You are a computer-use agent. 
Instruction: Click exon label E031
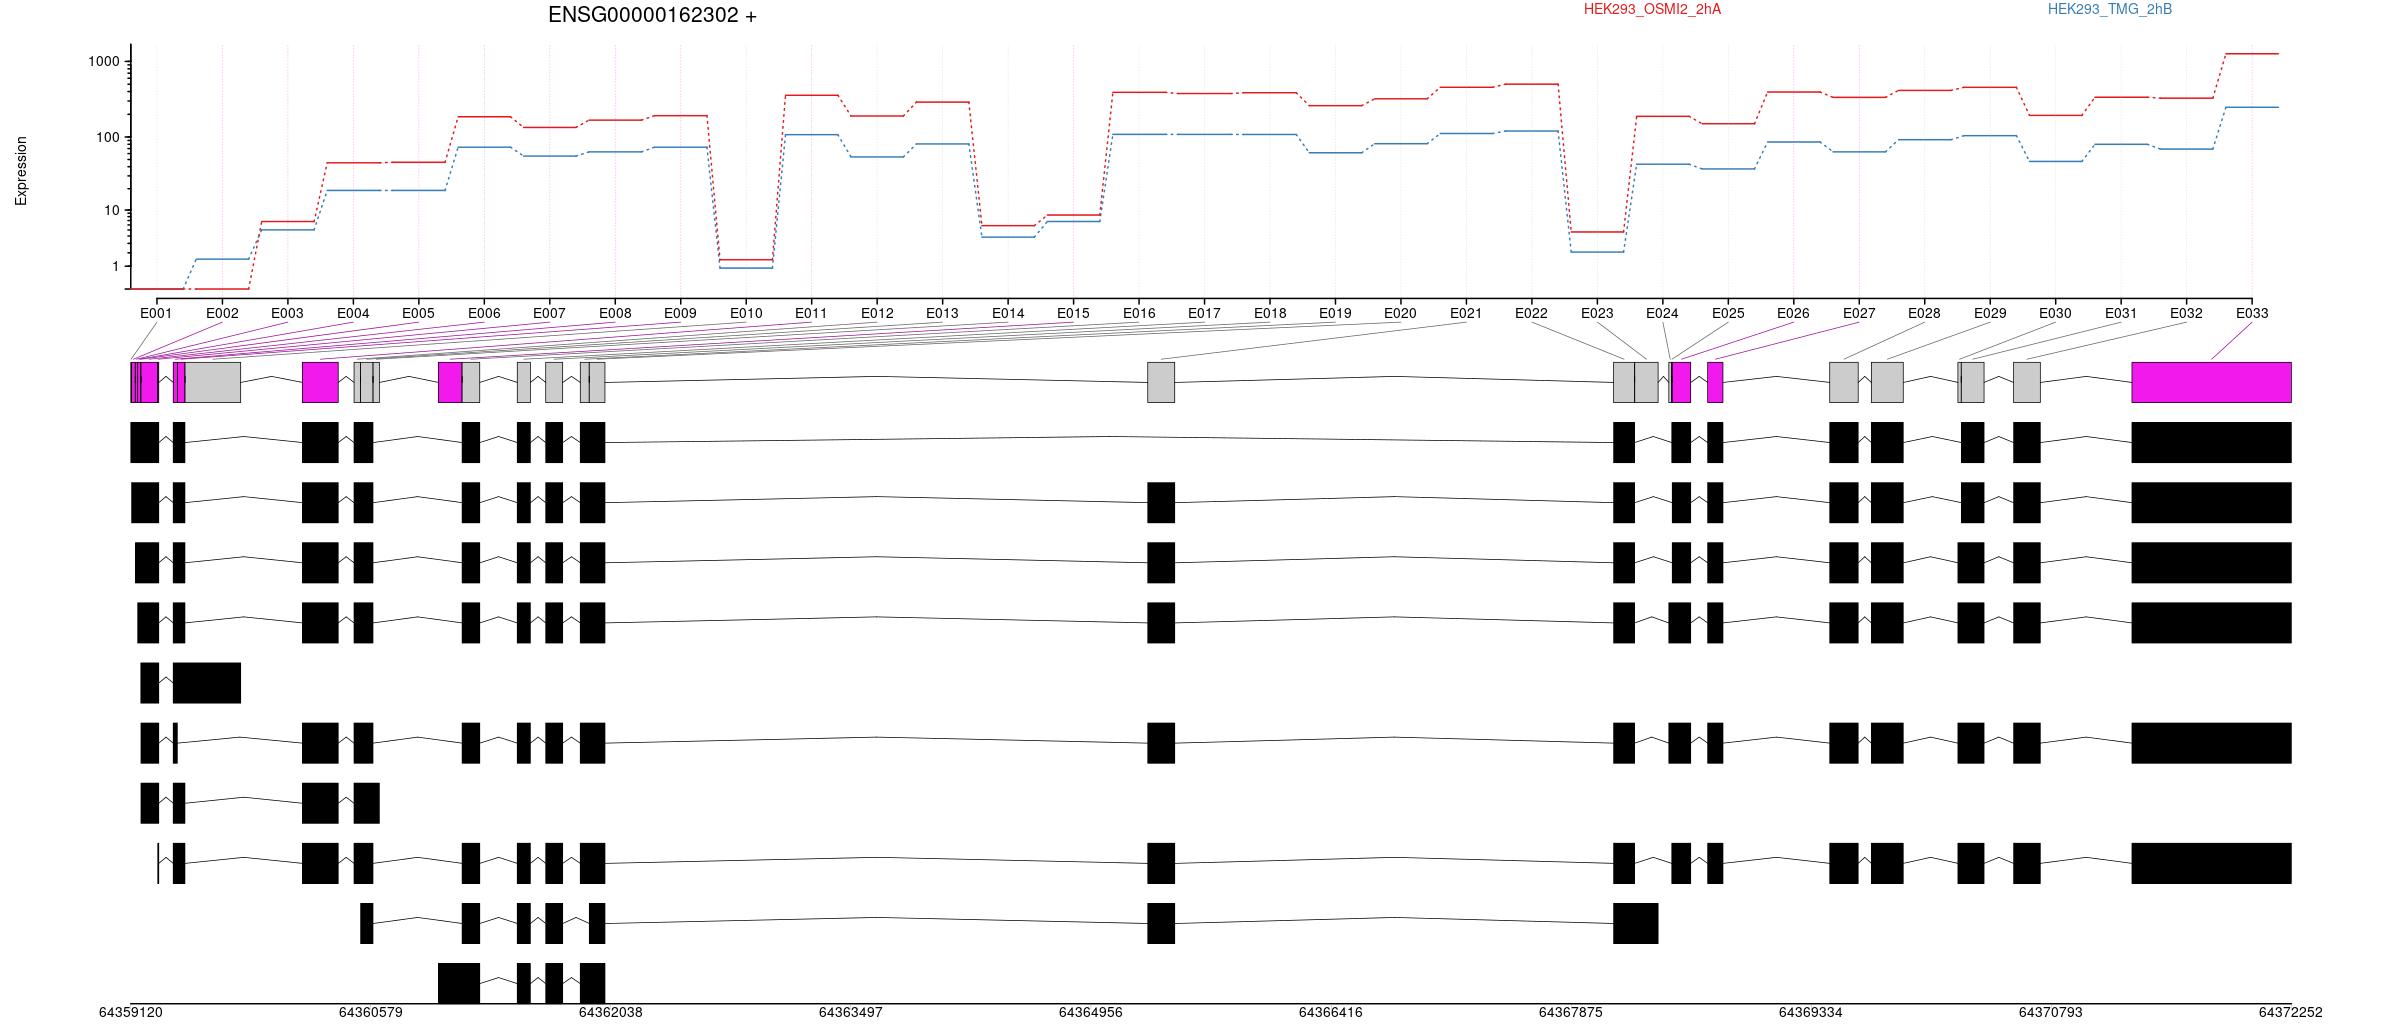(x=2121, y=313)
